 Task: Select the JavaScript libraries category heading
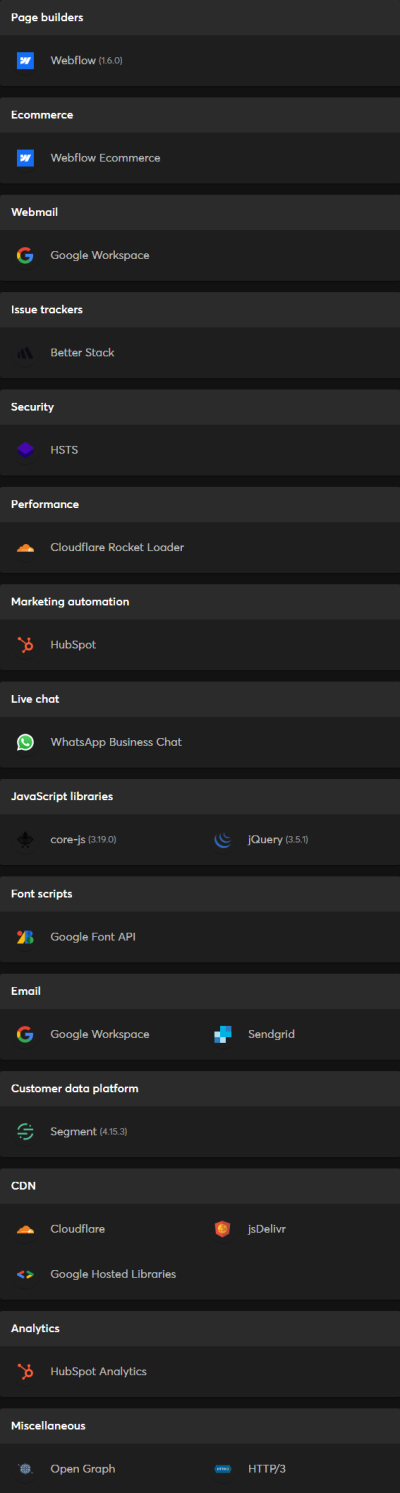62,796
